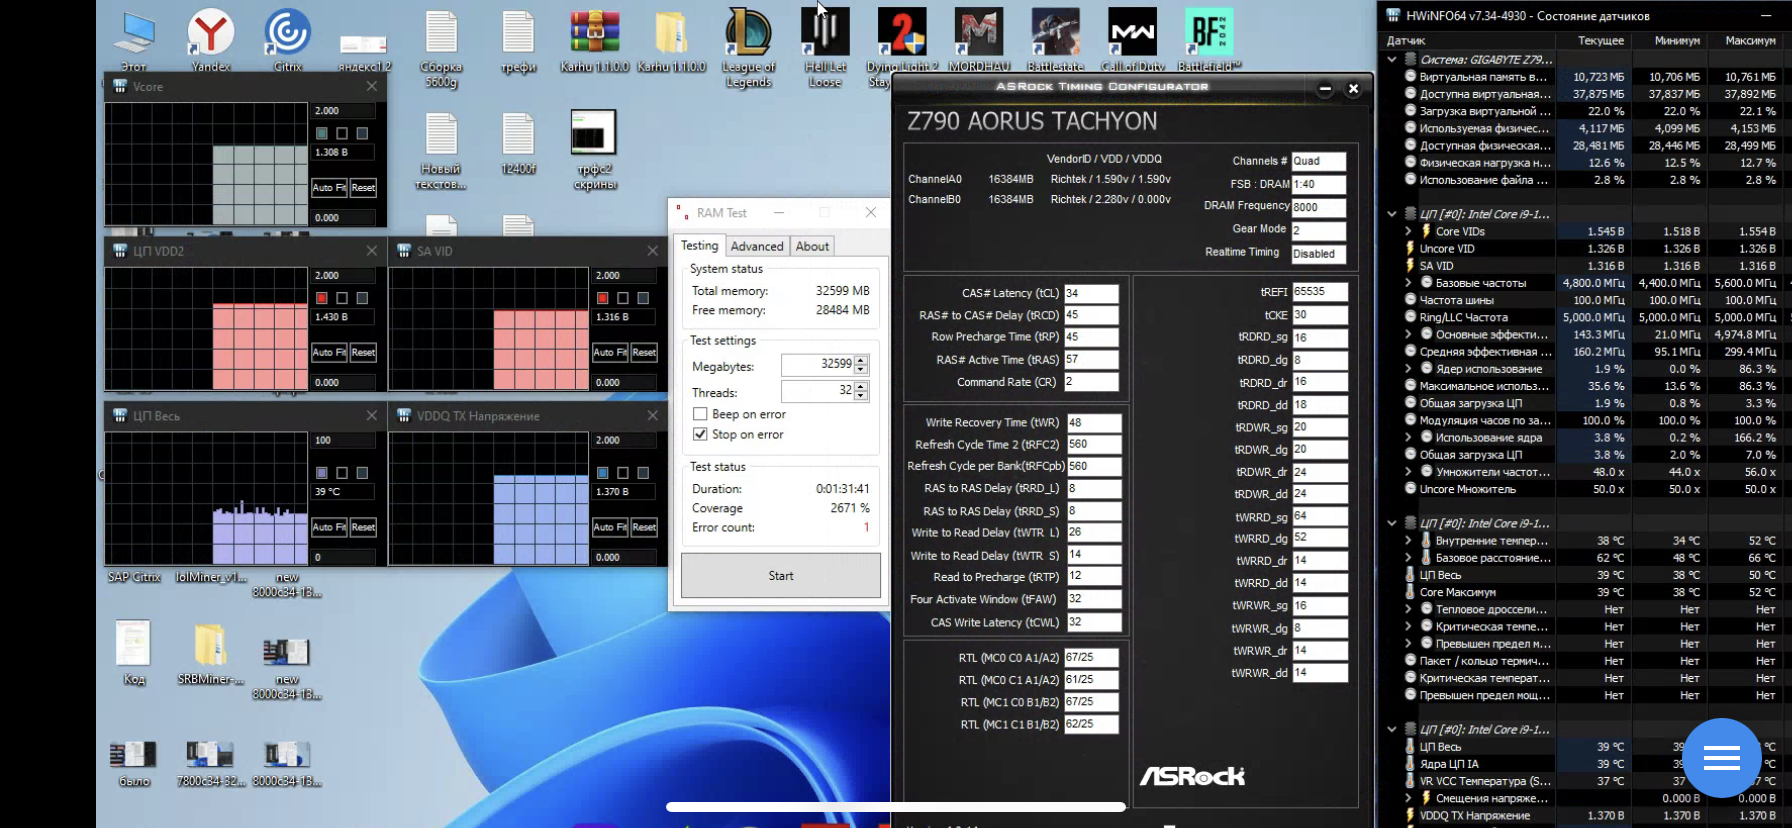Click Auto Fit in the Vcore graph
Viewport: 1792px width, 828px height.
tap(329, 187)
